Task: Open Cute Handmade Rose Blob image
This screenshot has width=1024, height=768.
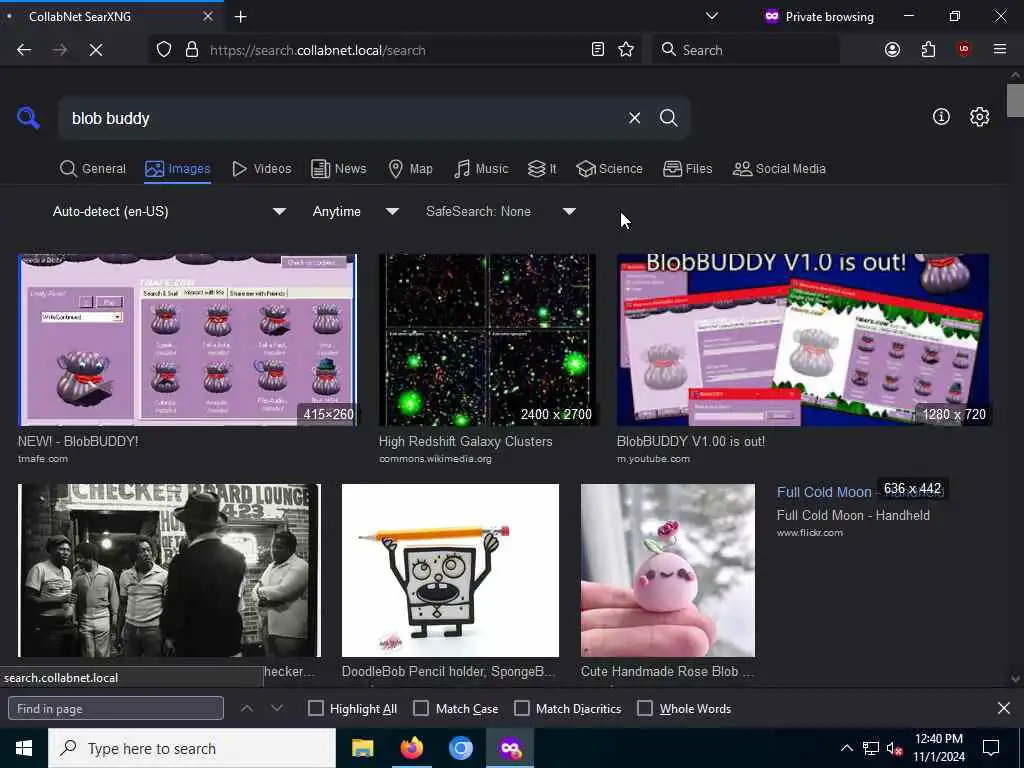Action: (x=667, y=570)
